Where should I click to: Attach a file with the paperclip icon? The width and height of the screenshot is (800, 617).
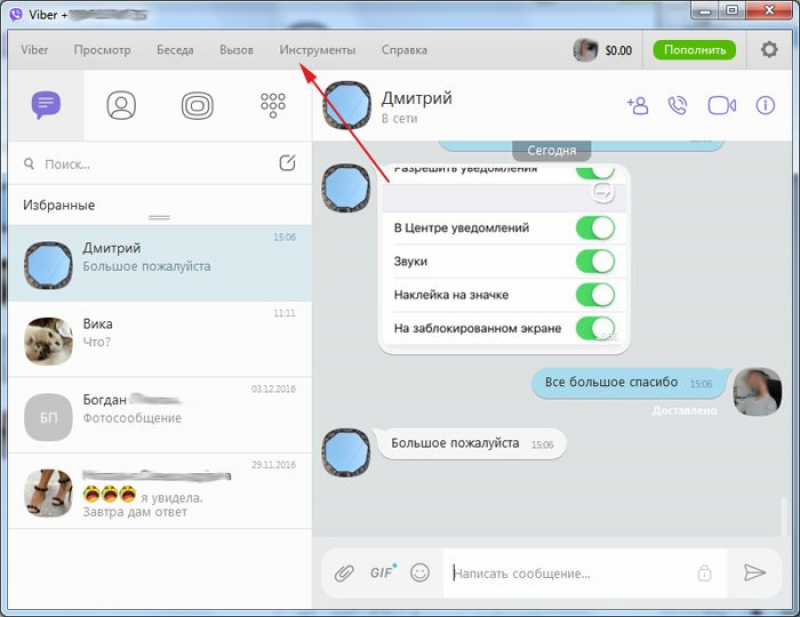coord(348,572)
